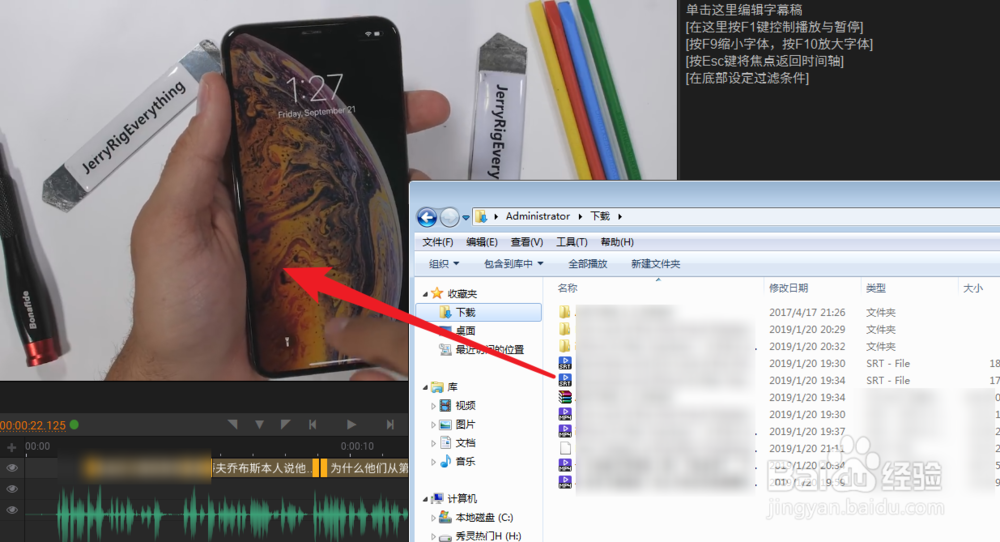This screenshot has height=542, width=1000.
Task: Click the 全部播放 button
Action: coord(587,264)
